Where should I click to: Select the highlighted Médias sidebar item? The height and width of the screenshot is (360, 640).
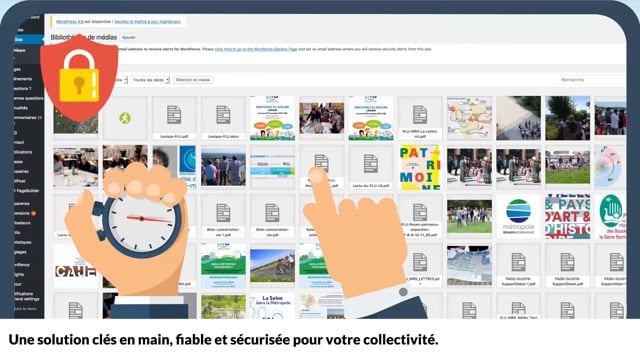[28, 40]
